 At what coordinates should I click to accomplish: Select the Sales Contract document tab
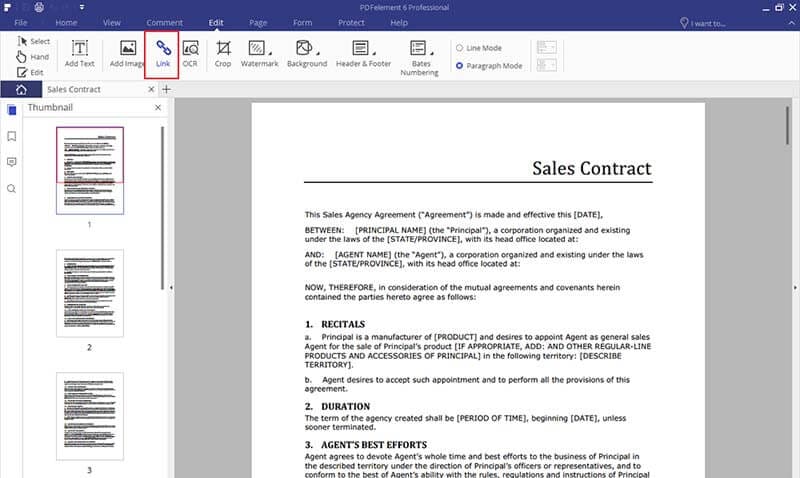coord(74,89)
